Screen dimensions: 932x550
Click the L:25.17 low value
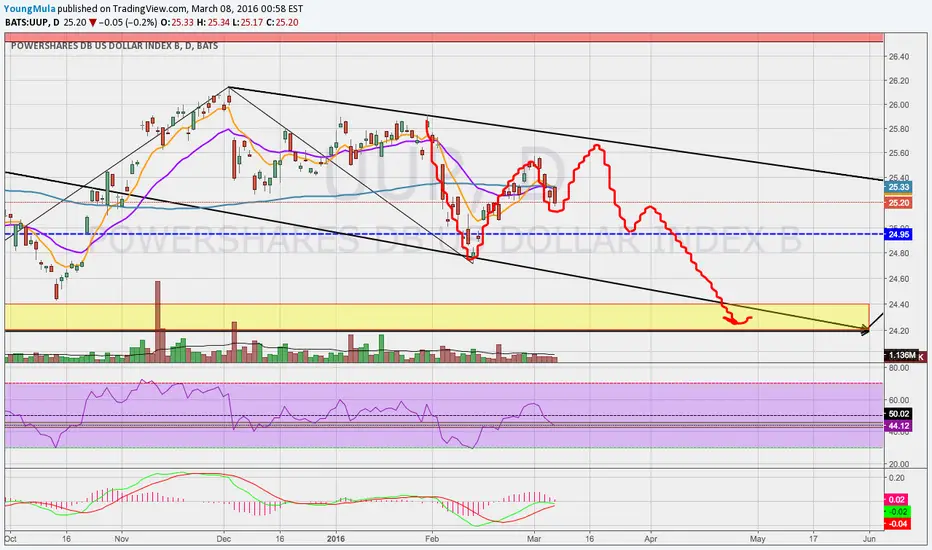(x=246, y=23)
